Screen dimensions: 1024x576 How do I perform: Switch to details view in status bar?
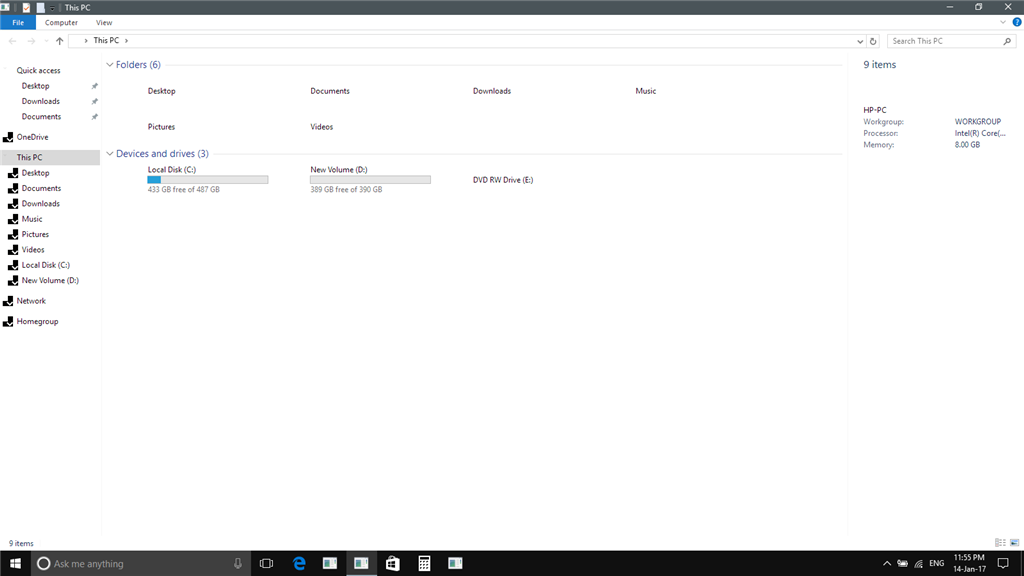(1000, 543)
